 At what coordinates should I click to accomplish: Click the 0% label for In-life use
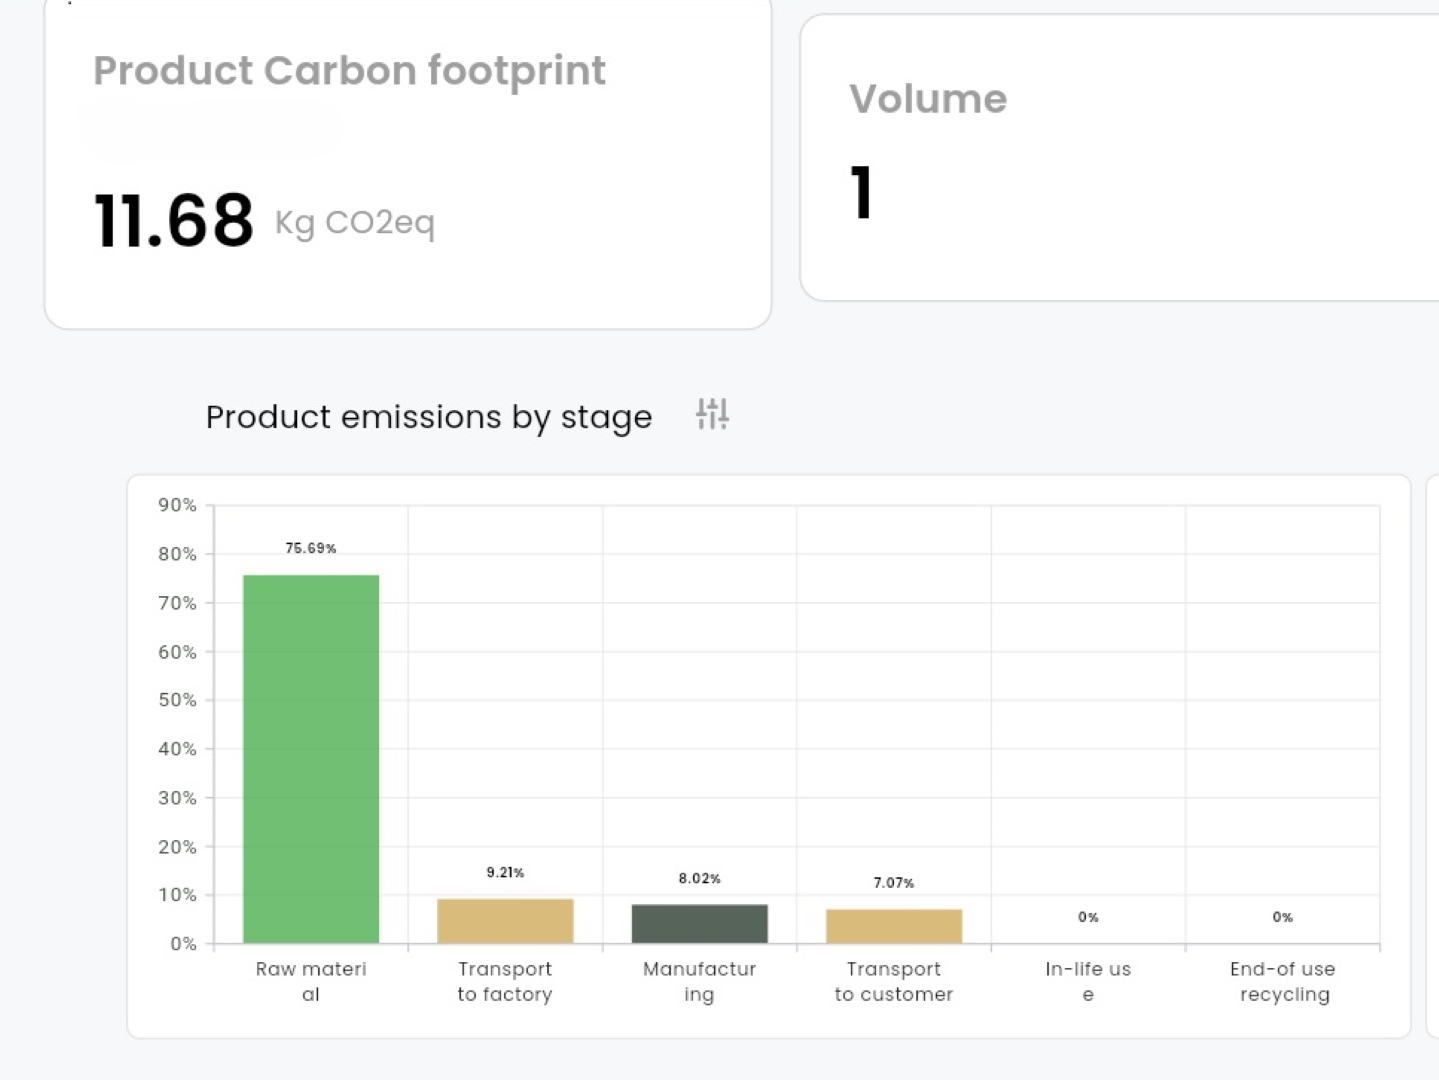click(1087, 916)
